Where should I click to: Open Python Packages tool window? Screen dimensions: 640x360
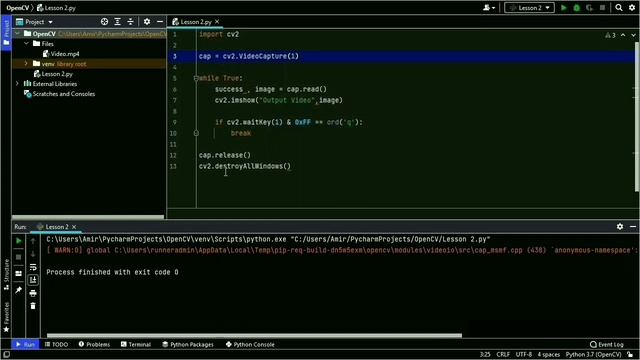pos(188,344)
